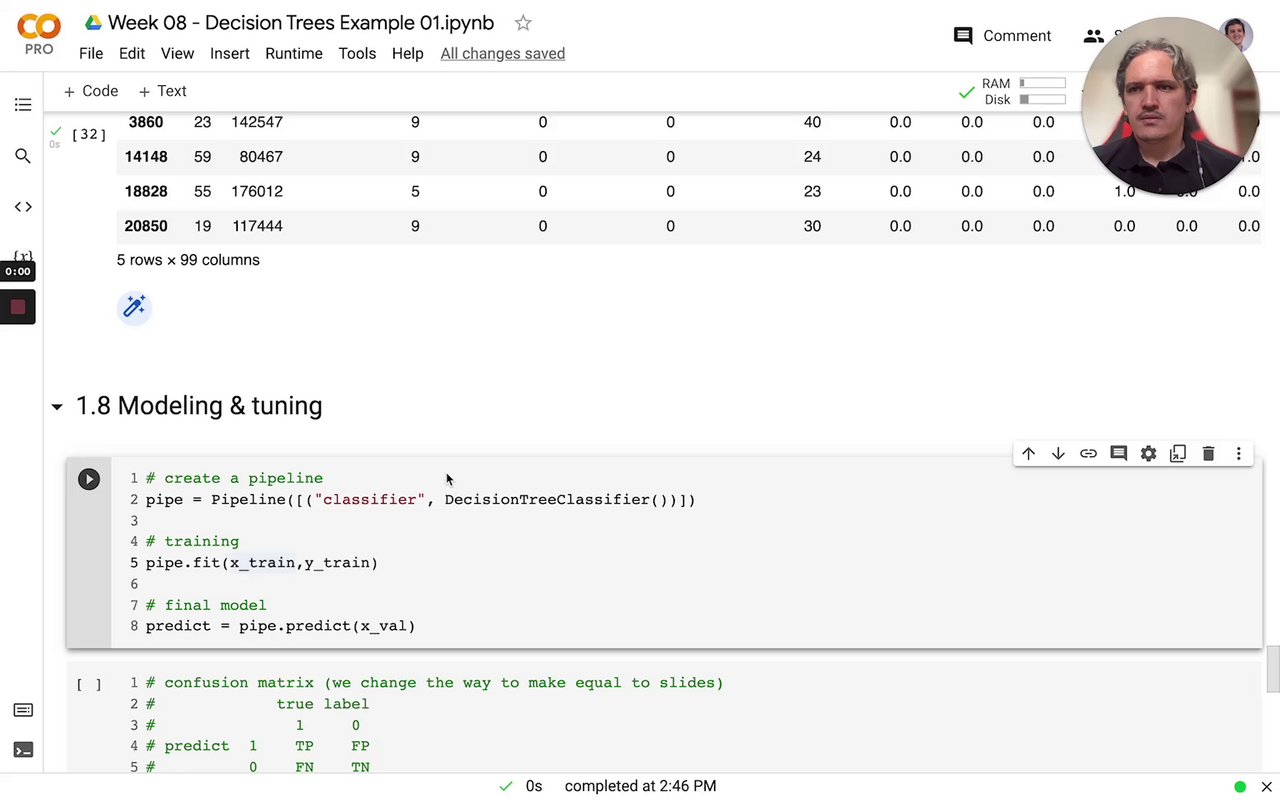Open the terminal panel icon
This screenshot has height=800, width=1280.
pyautogui.click(x=23, y=750)
